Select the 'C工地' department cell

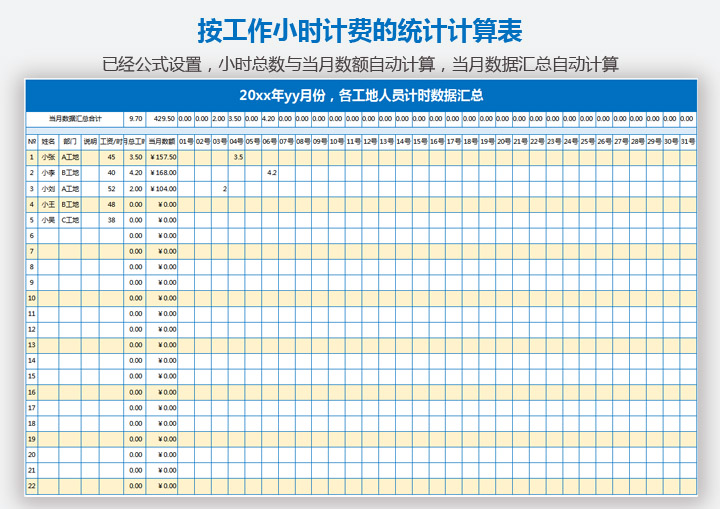click(70, 220)
